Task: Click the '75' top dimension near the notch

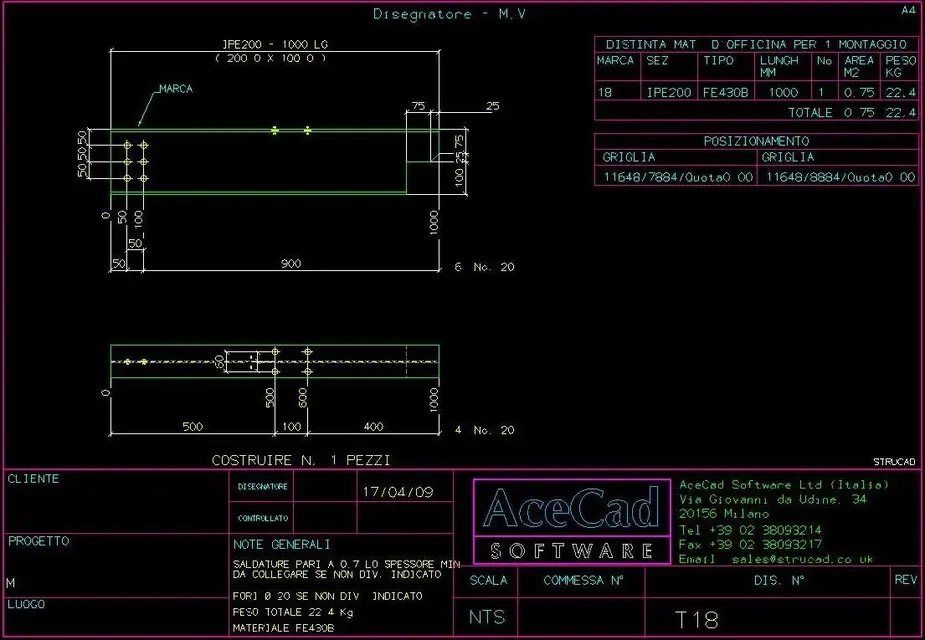Action: (418, 106)
